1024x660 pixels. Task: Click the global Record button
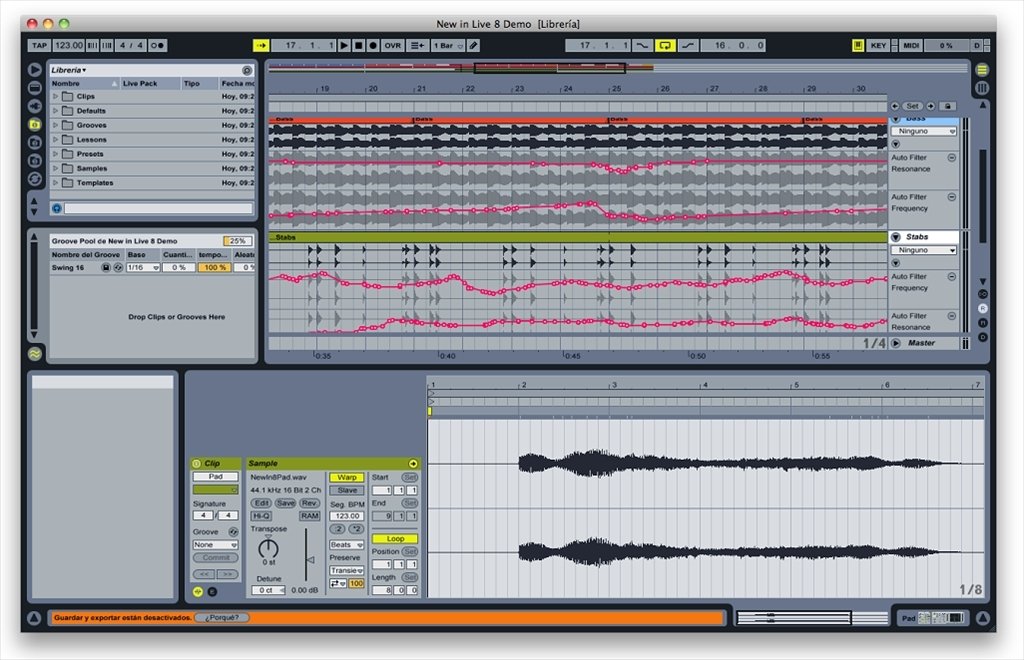[373, 46]
